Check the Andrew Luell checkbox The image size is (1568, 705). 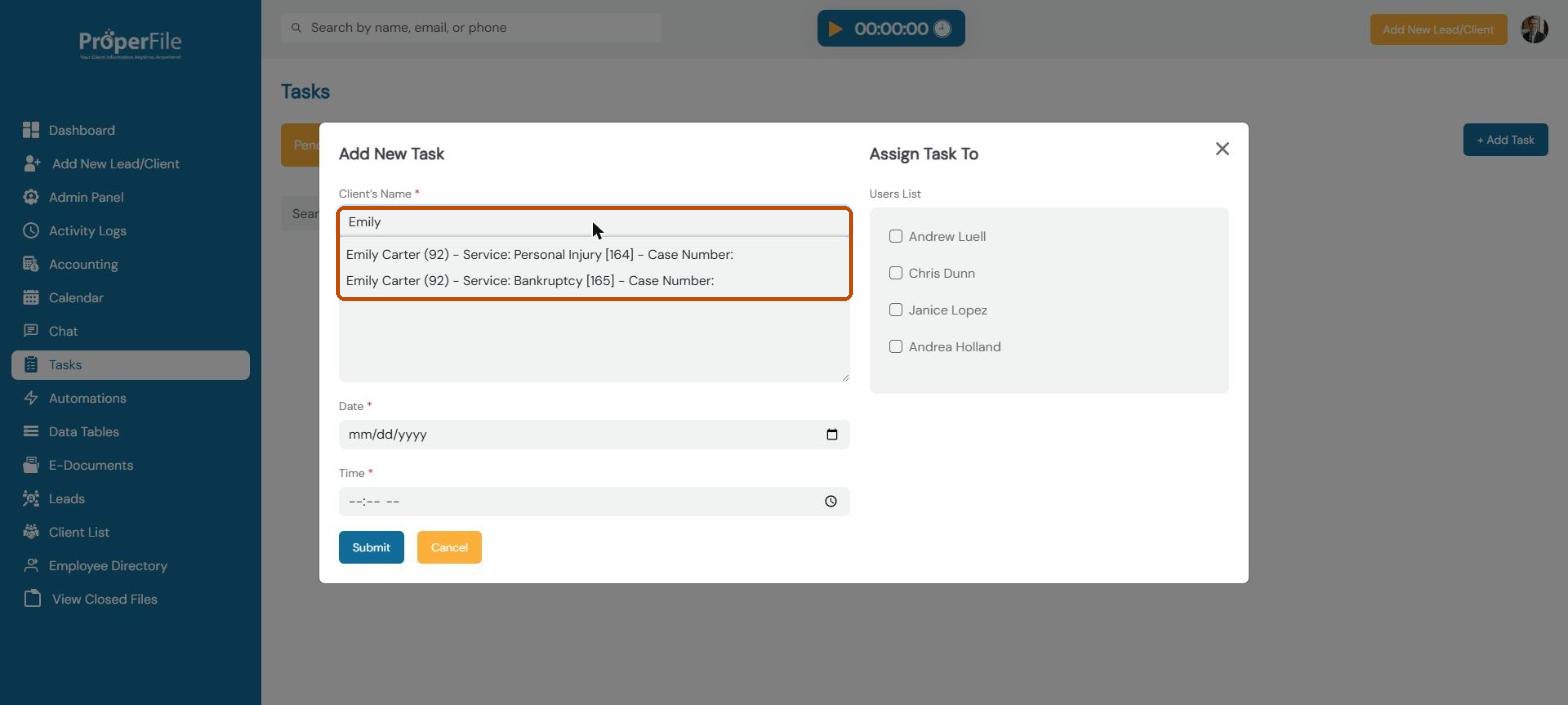896,236
